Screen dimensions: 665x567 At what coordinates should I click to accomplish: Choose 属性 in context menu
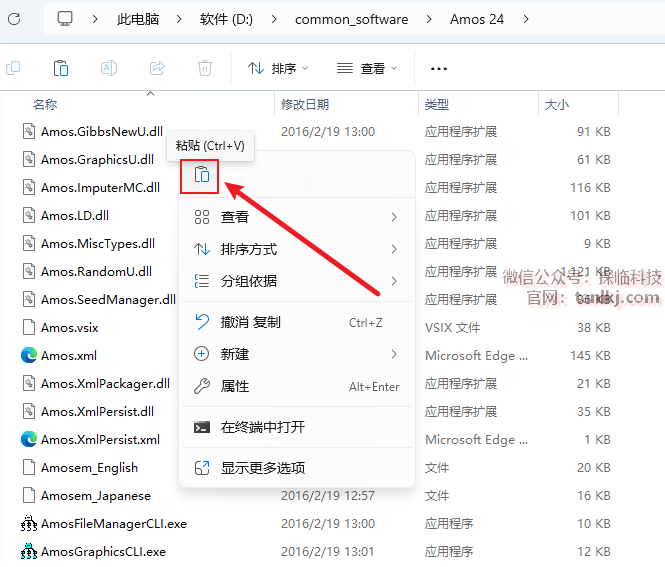point(296,386)
